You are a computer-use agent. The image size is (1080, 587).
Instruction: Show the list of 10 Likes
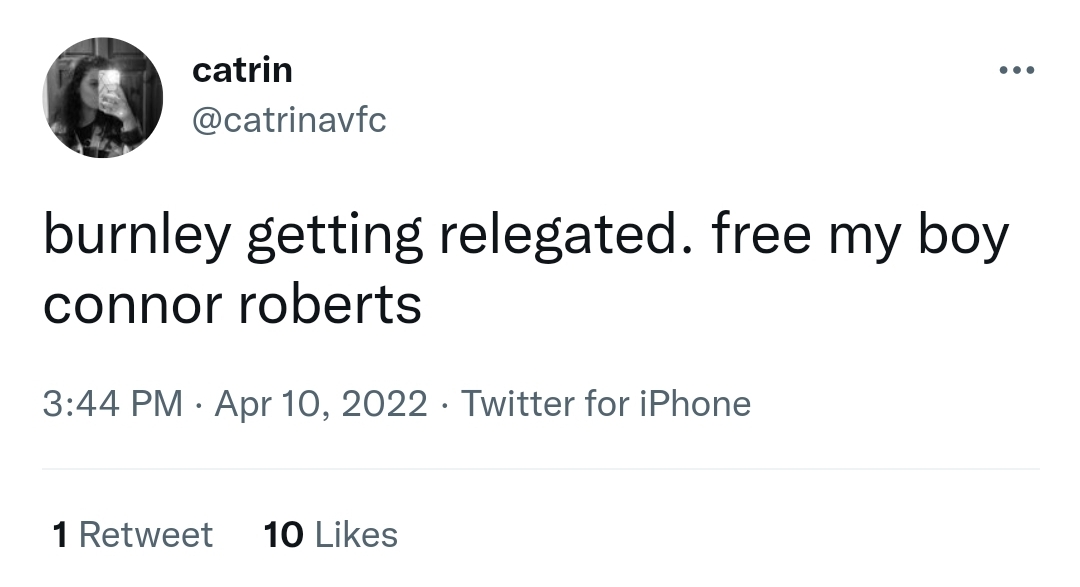click(x=330, y=535)
